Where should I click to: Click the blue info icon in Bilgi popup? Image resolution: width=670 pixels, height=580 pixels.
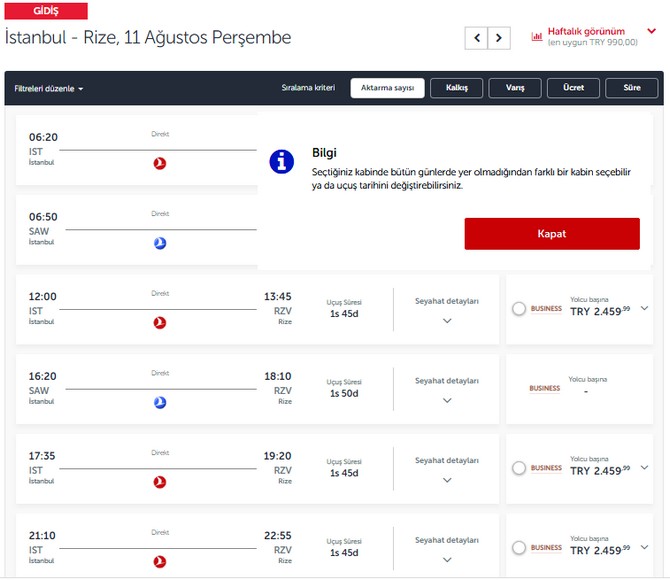(x=283, y=161)
